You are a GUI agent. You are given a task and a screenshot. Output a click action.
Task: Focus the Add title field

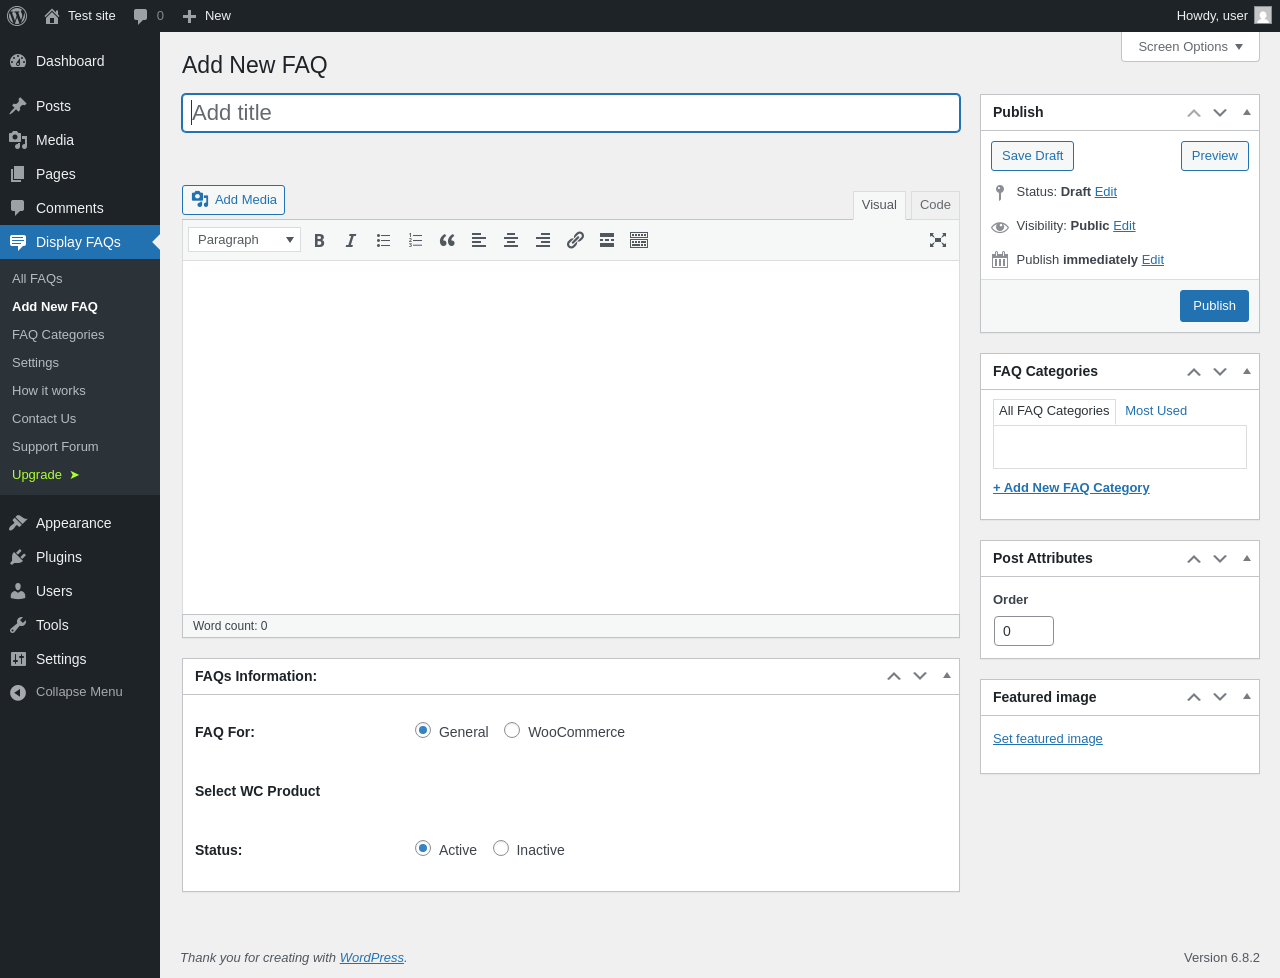571,113
